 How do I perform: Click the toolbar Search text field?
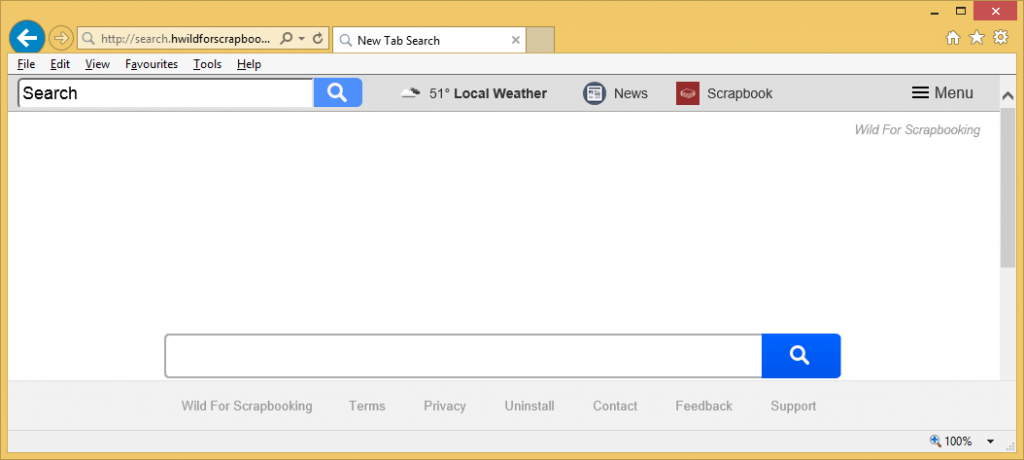(x=166, y=93)
